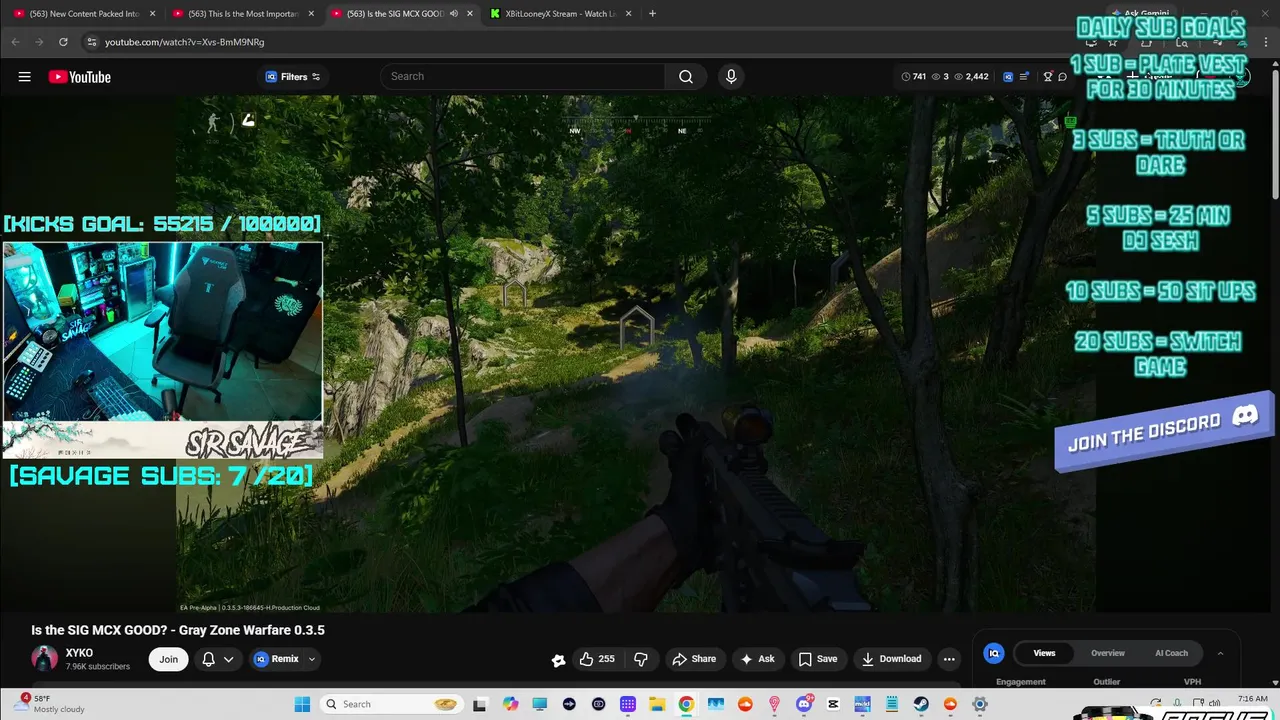Expand the Remix dropdown arrow

[312, 659]
